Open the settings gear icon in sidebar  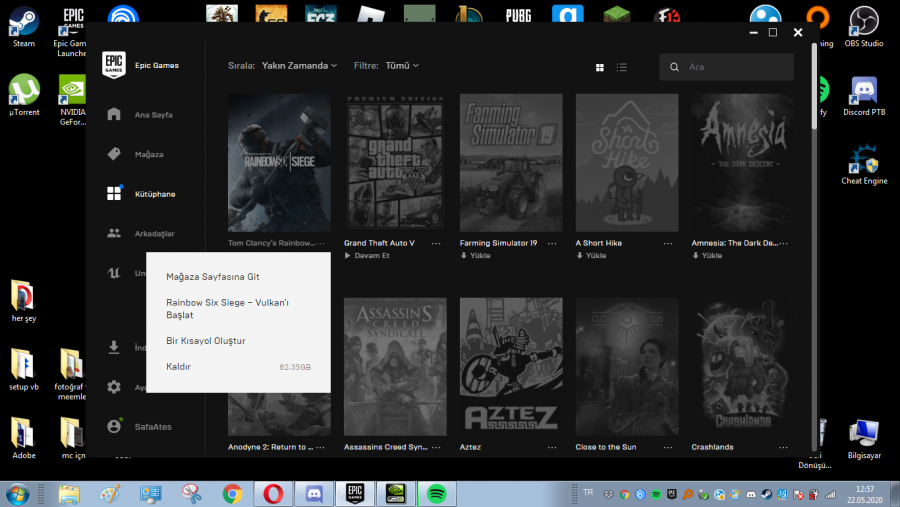[114, 386]
